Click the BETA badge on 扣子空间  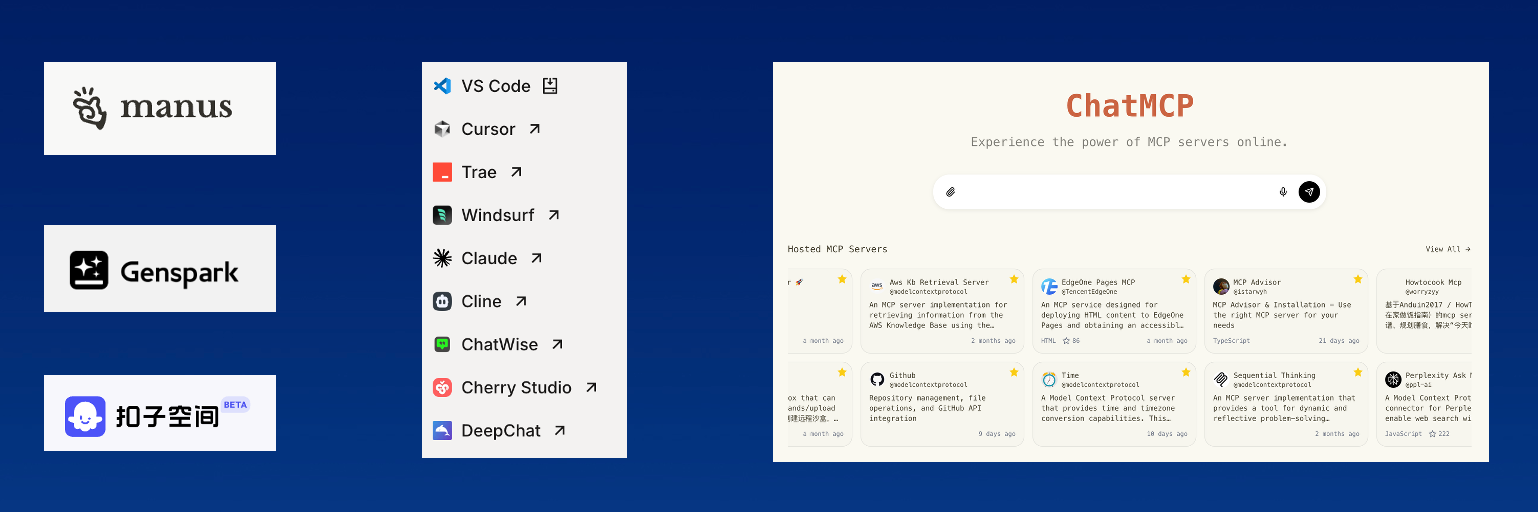235,405
